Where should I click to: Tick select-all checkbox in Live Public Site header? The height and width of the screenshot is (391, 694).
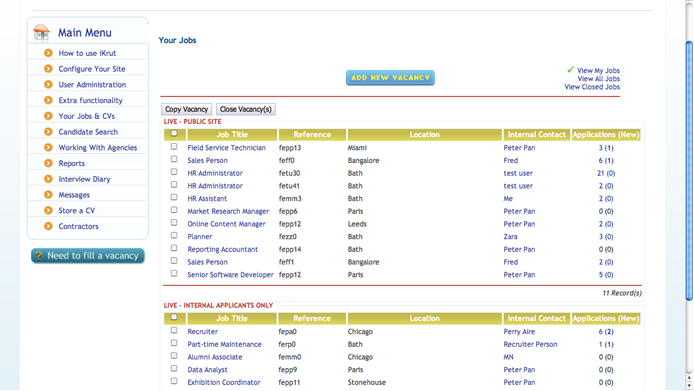[174, 133]
